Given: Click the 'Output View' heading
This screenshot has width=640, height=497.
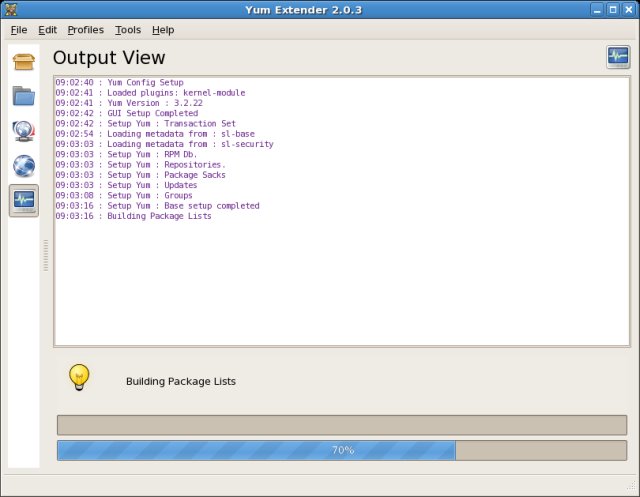Looking at the screenshot, I should [x=109, y=57].
